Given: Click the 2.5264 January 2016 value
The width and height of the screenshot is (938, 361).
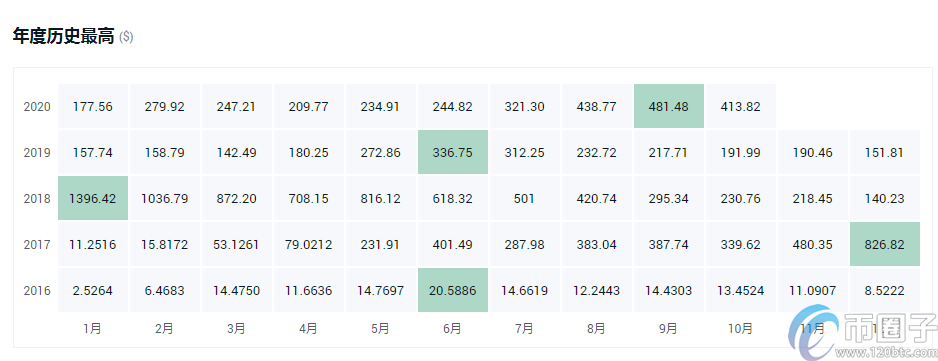Looking at the screenshot, I should click(x=93, y=291).
